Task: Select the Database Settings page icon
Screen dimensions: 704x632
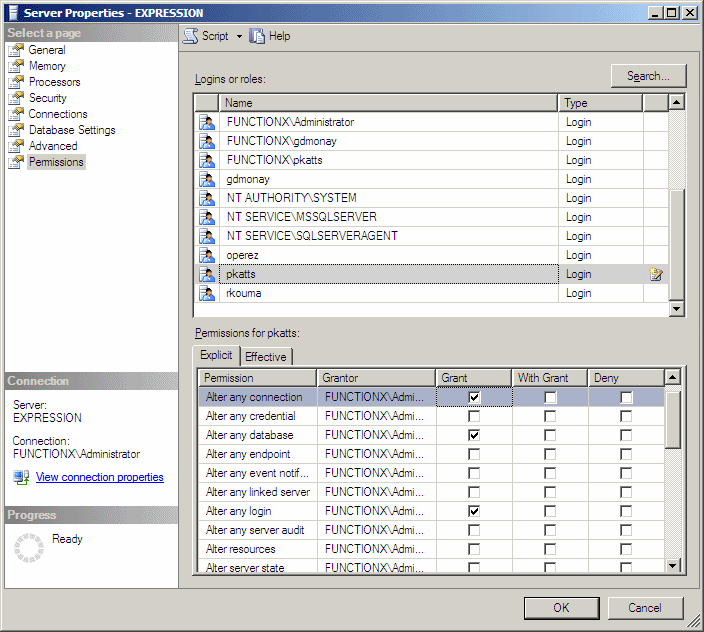Action: pos(16,130)
